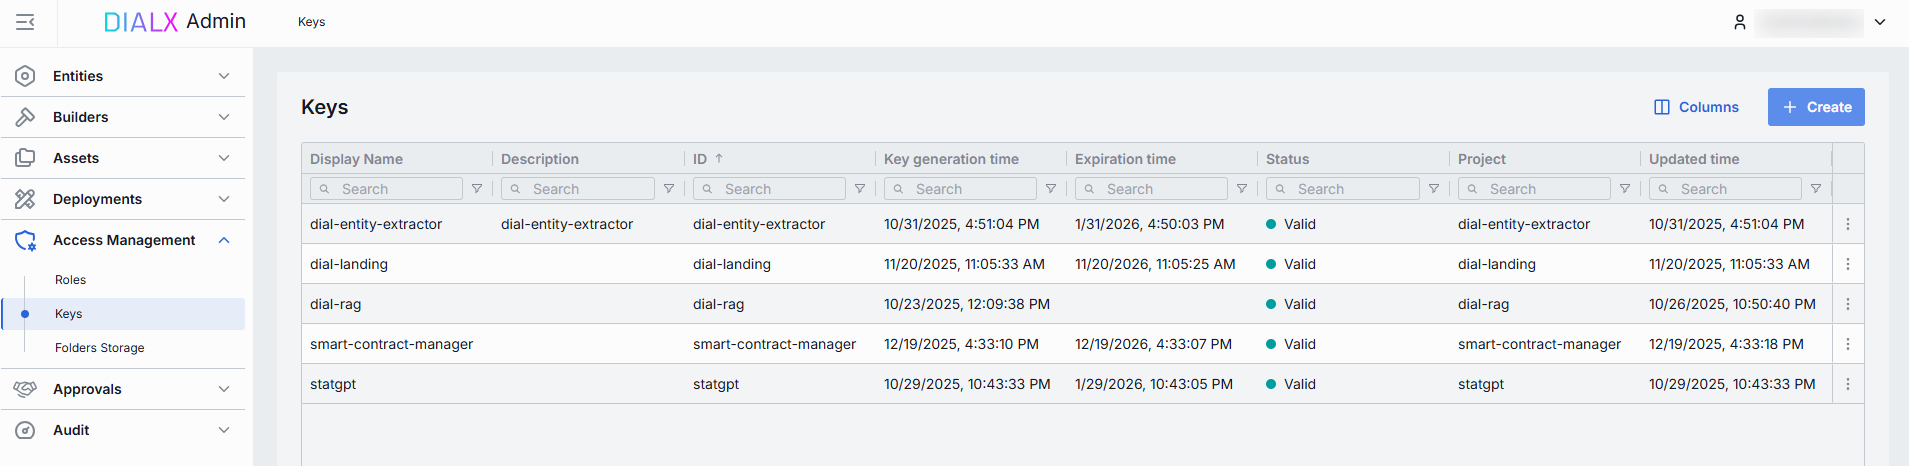Click the ID column sort arrow
Image resolution: width=1909 pixels, height=466 pixels.
pos(719,159)
